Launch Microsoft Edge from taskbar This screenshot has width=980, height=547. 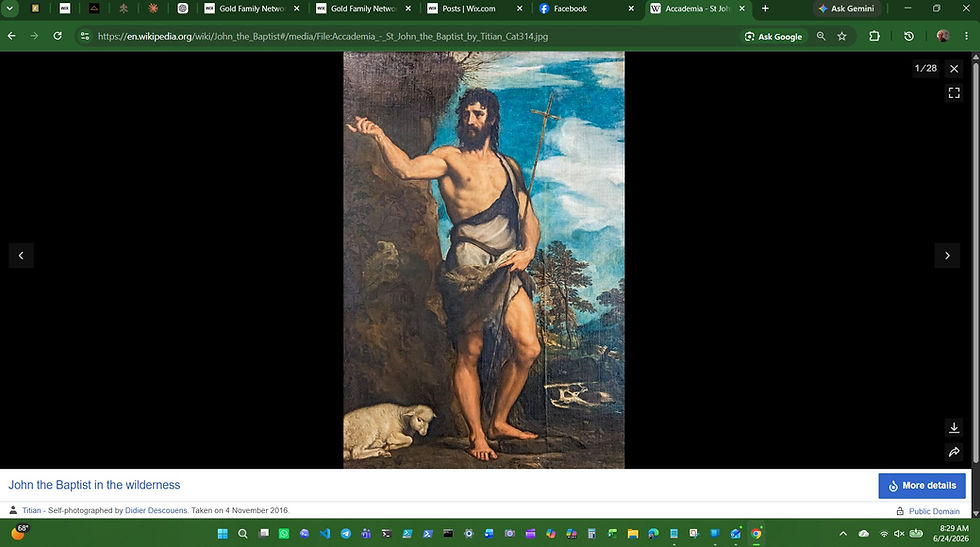click(654, 534)
